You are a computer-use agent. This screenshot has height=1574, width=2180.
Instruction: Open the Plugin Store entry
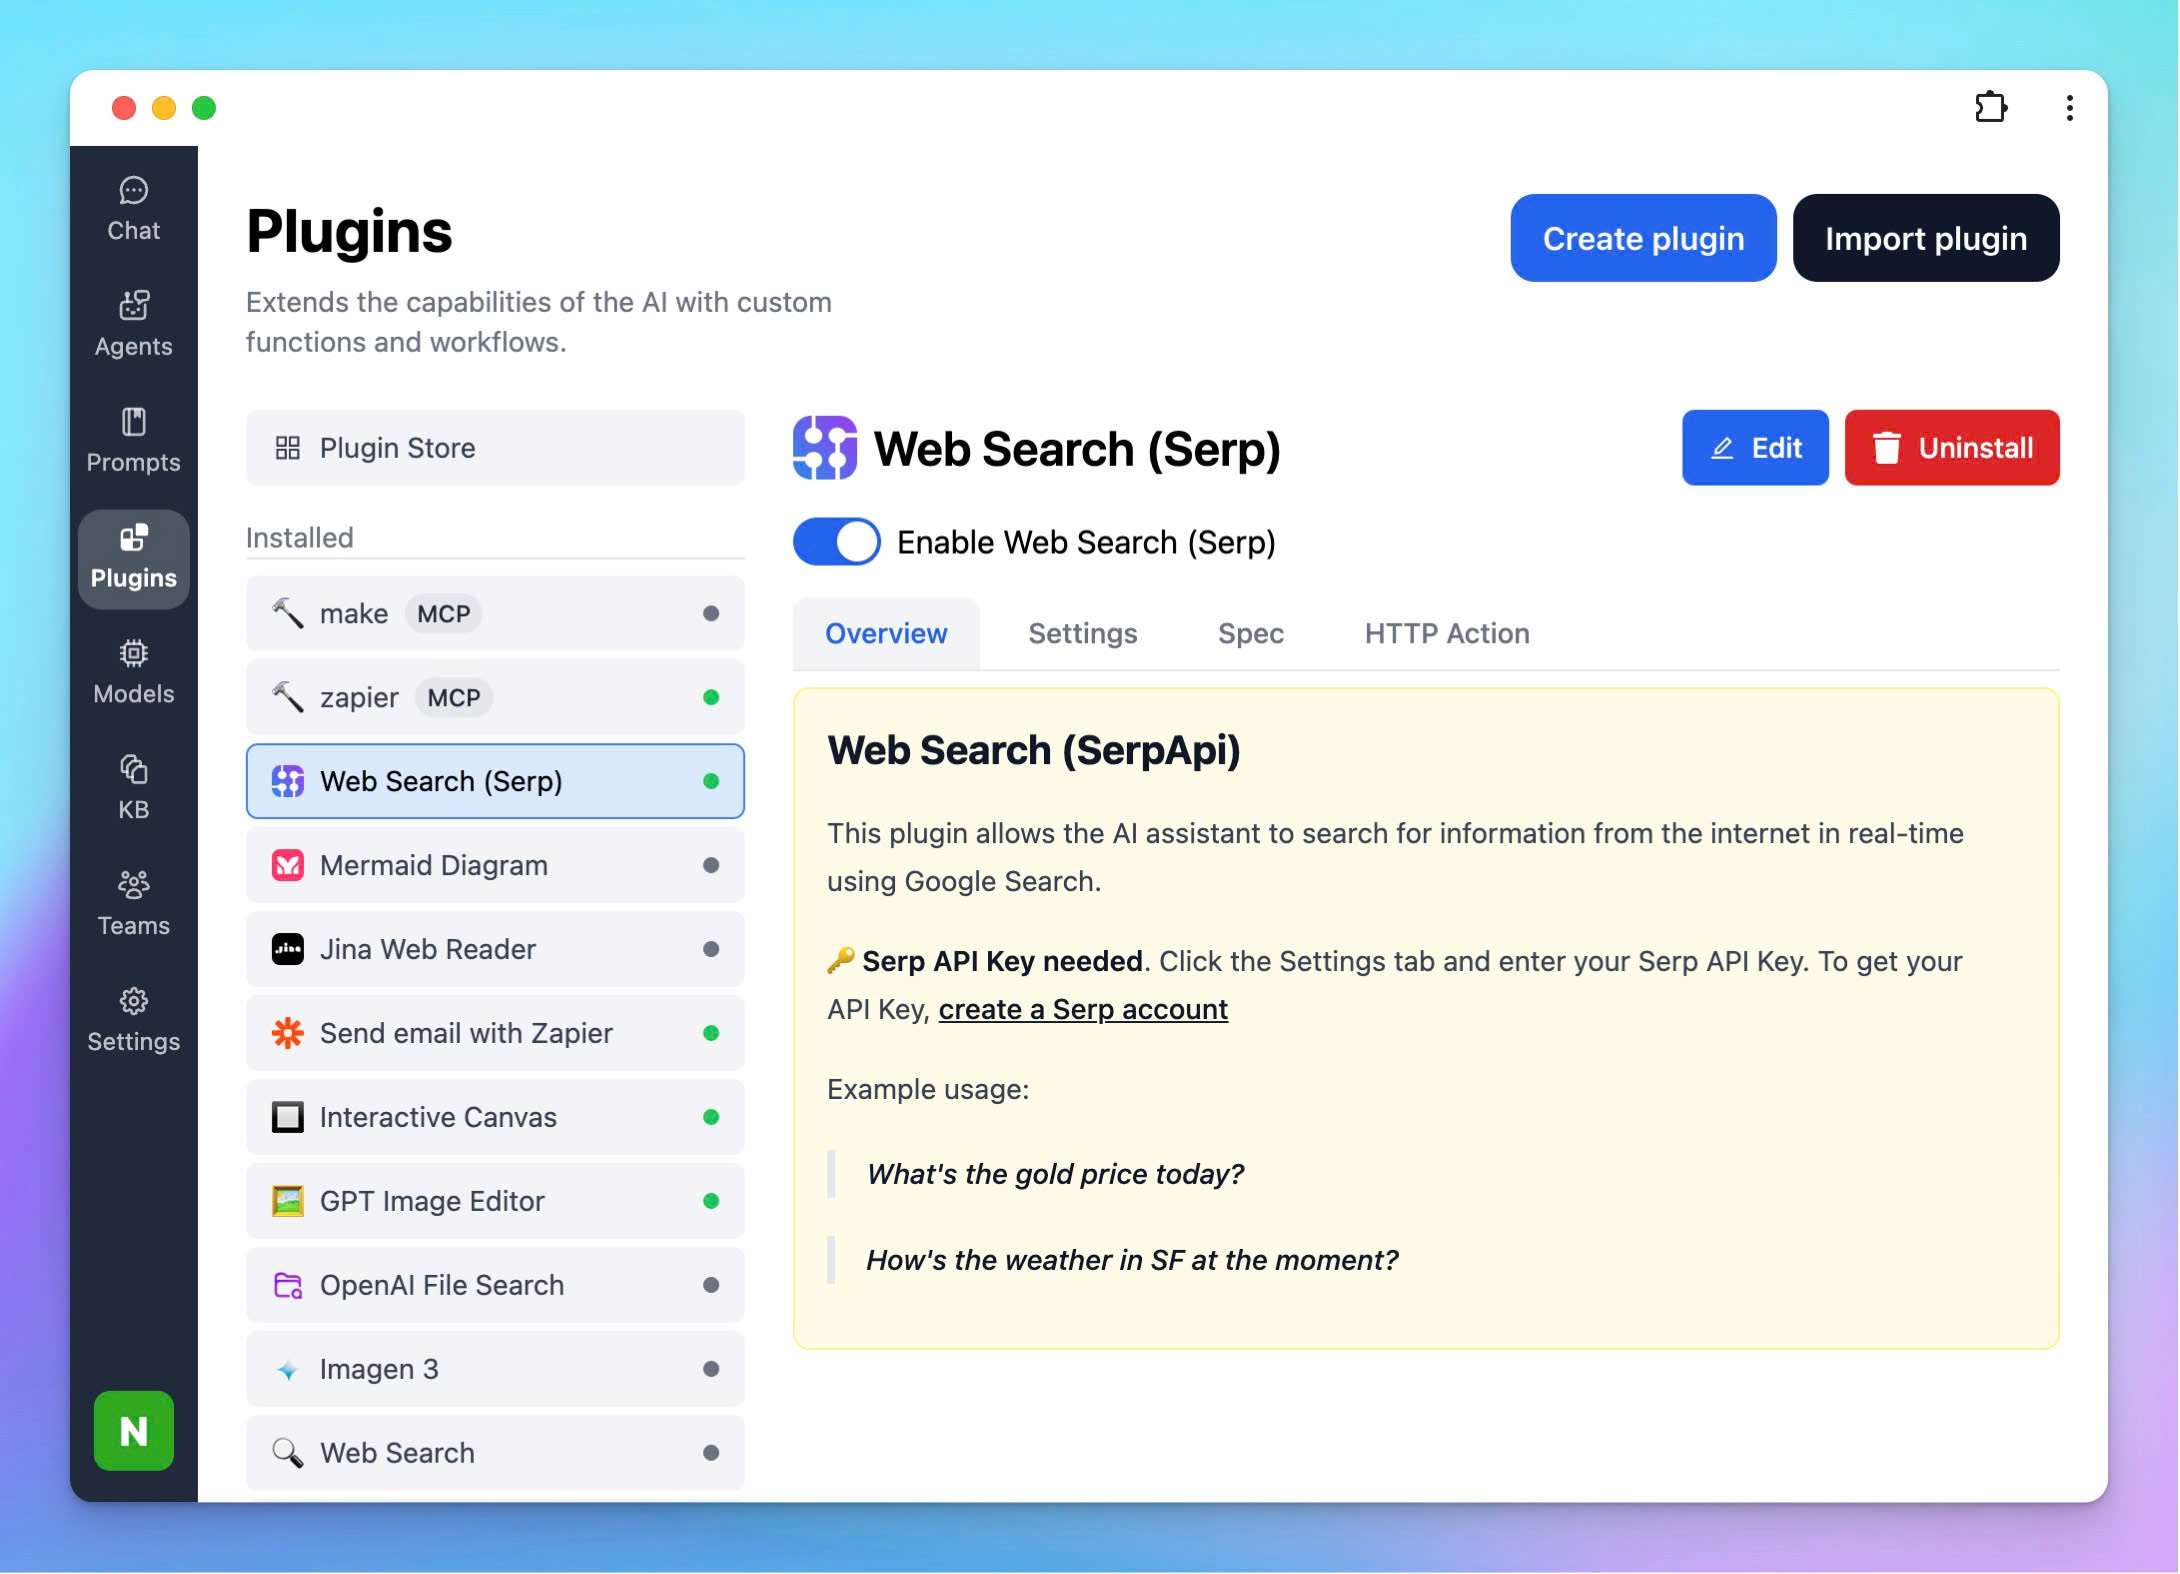point(495,448)
